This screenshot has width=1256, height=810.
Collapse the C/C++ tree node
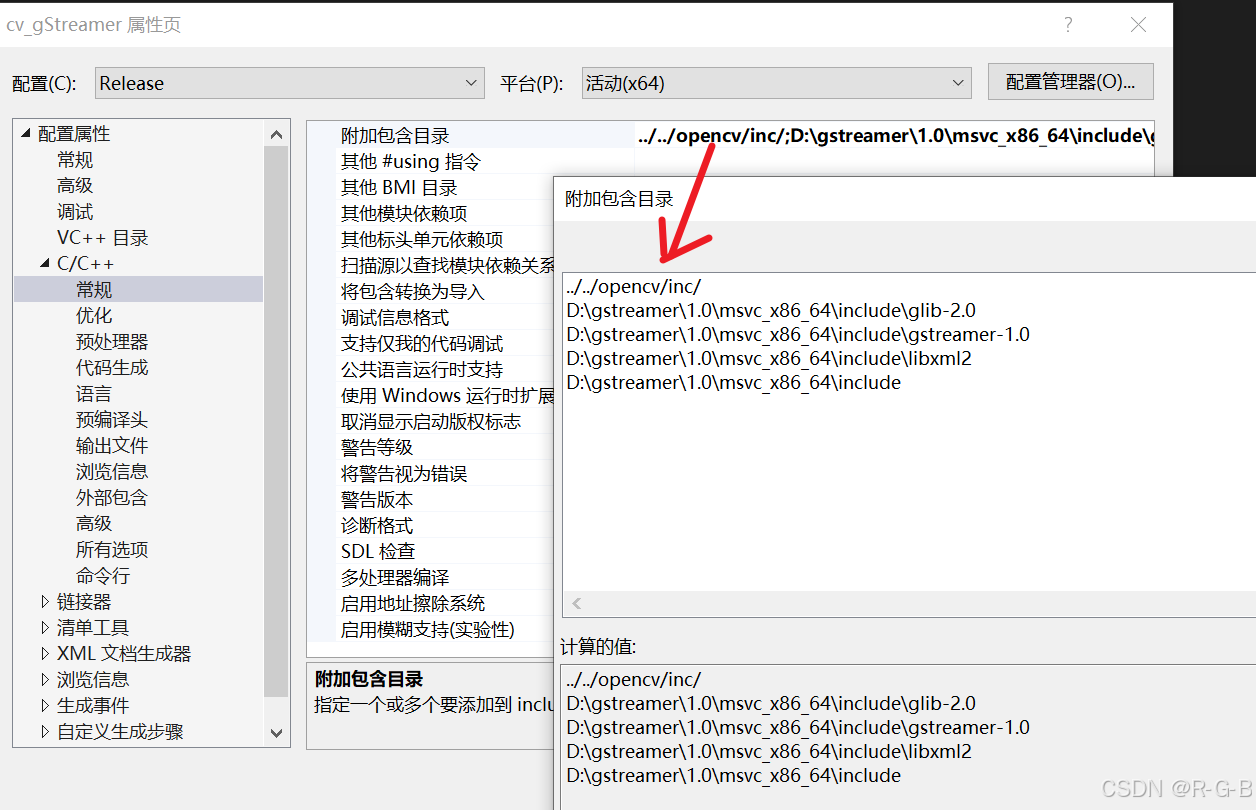44,264
